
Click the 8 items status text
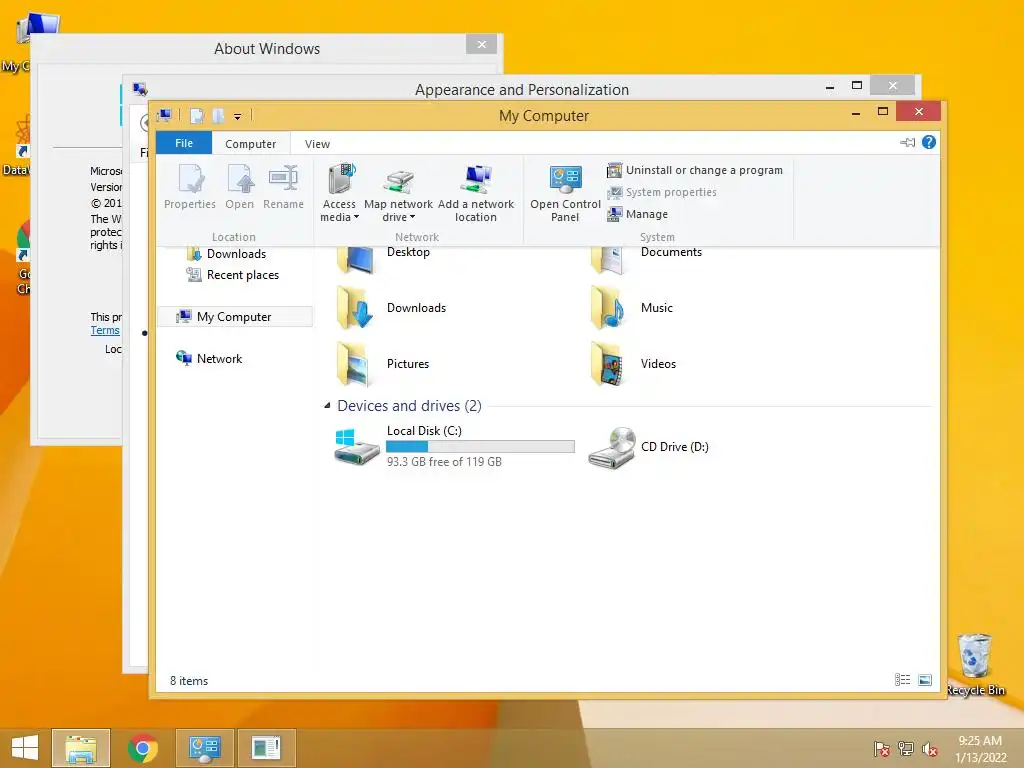coord(189,680)
